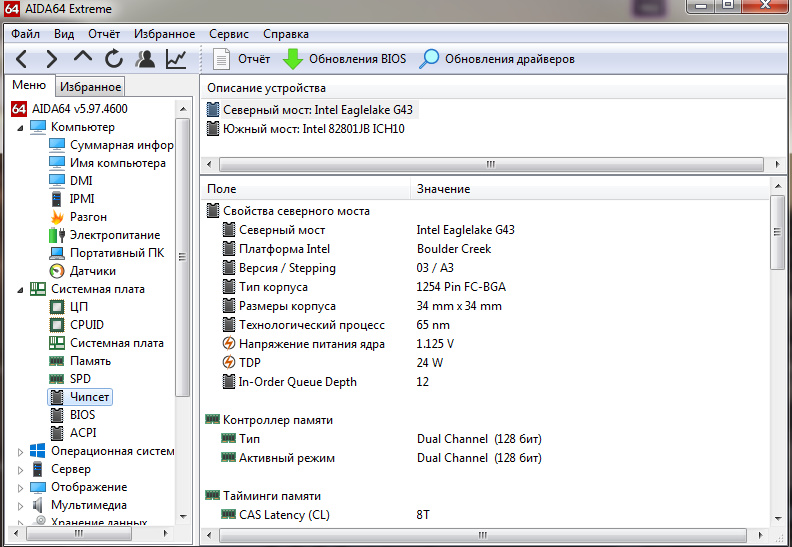Click the device description horizontal scrollbar

[x=491, y=165]
